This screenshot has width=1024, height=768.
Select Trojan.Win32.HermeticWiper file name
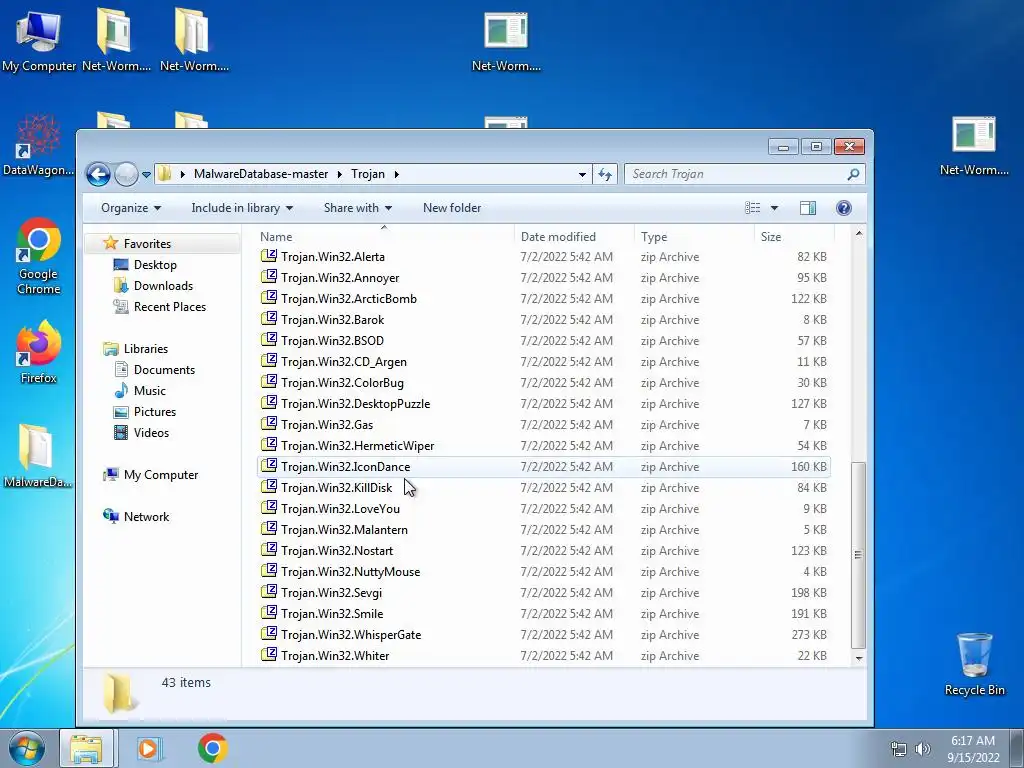click(x=357, y=446)
